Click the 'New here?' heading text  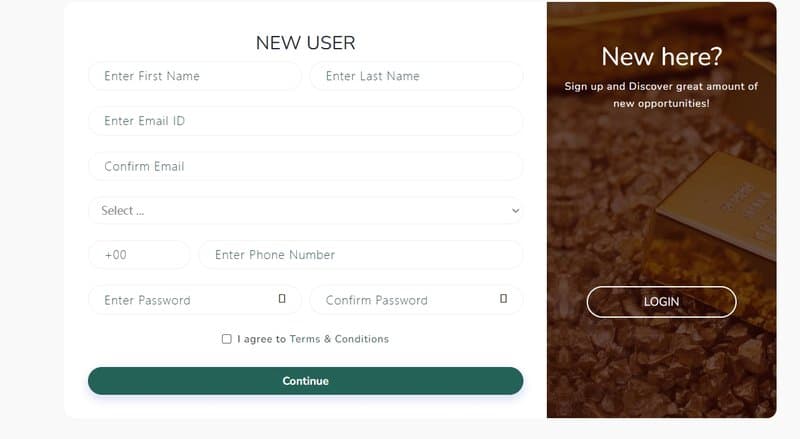661,56
